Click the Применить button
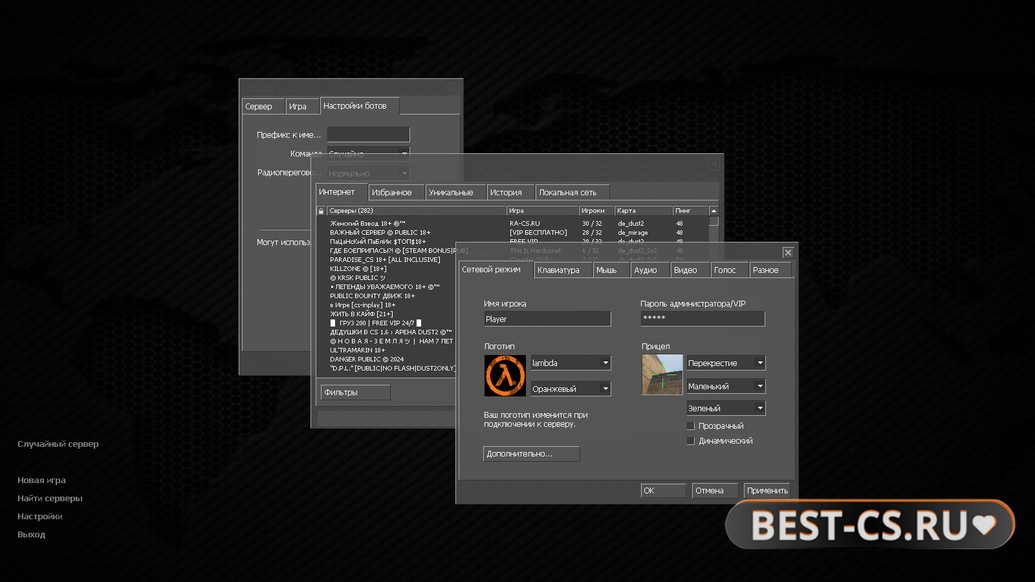This screenshot has height=582, width=1035. tap(767, 490)
